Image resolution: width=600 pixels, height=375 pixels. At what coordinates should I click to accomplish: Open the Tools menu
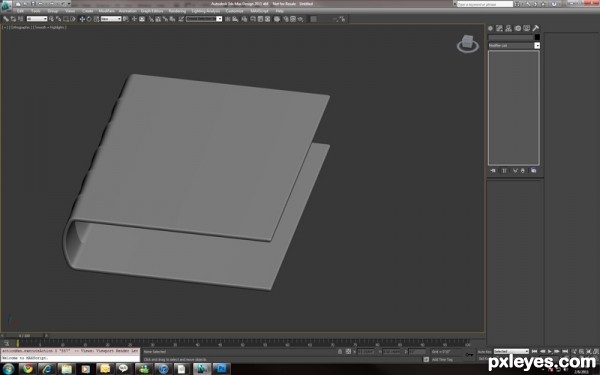click(x=36, y=11)
